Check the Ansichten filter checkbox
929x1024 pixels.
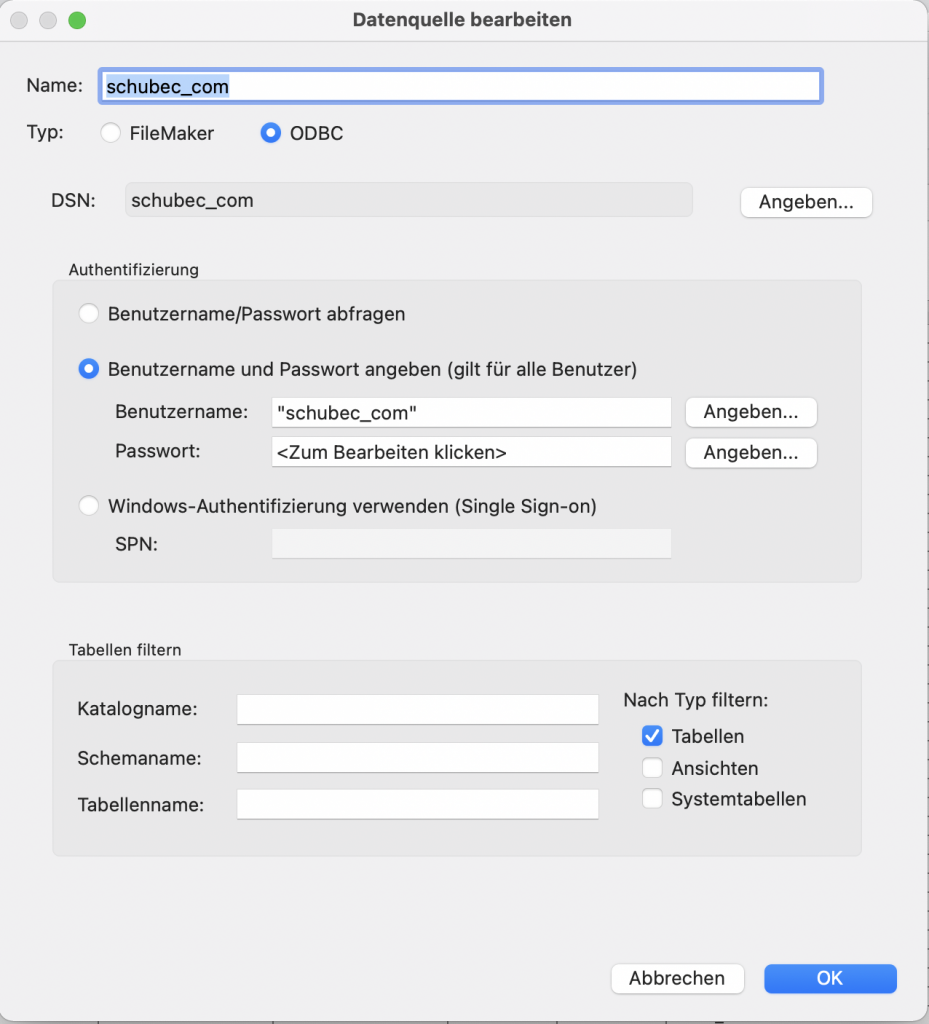coord(652,767)
